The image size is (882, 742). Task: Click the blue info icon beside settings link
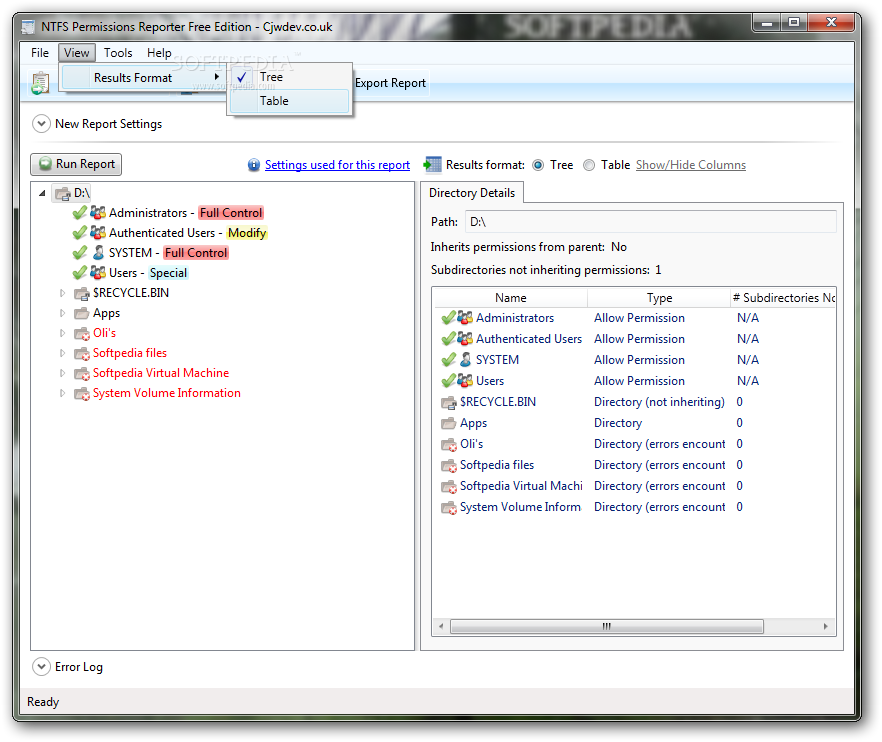click(254, 165)
